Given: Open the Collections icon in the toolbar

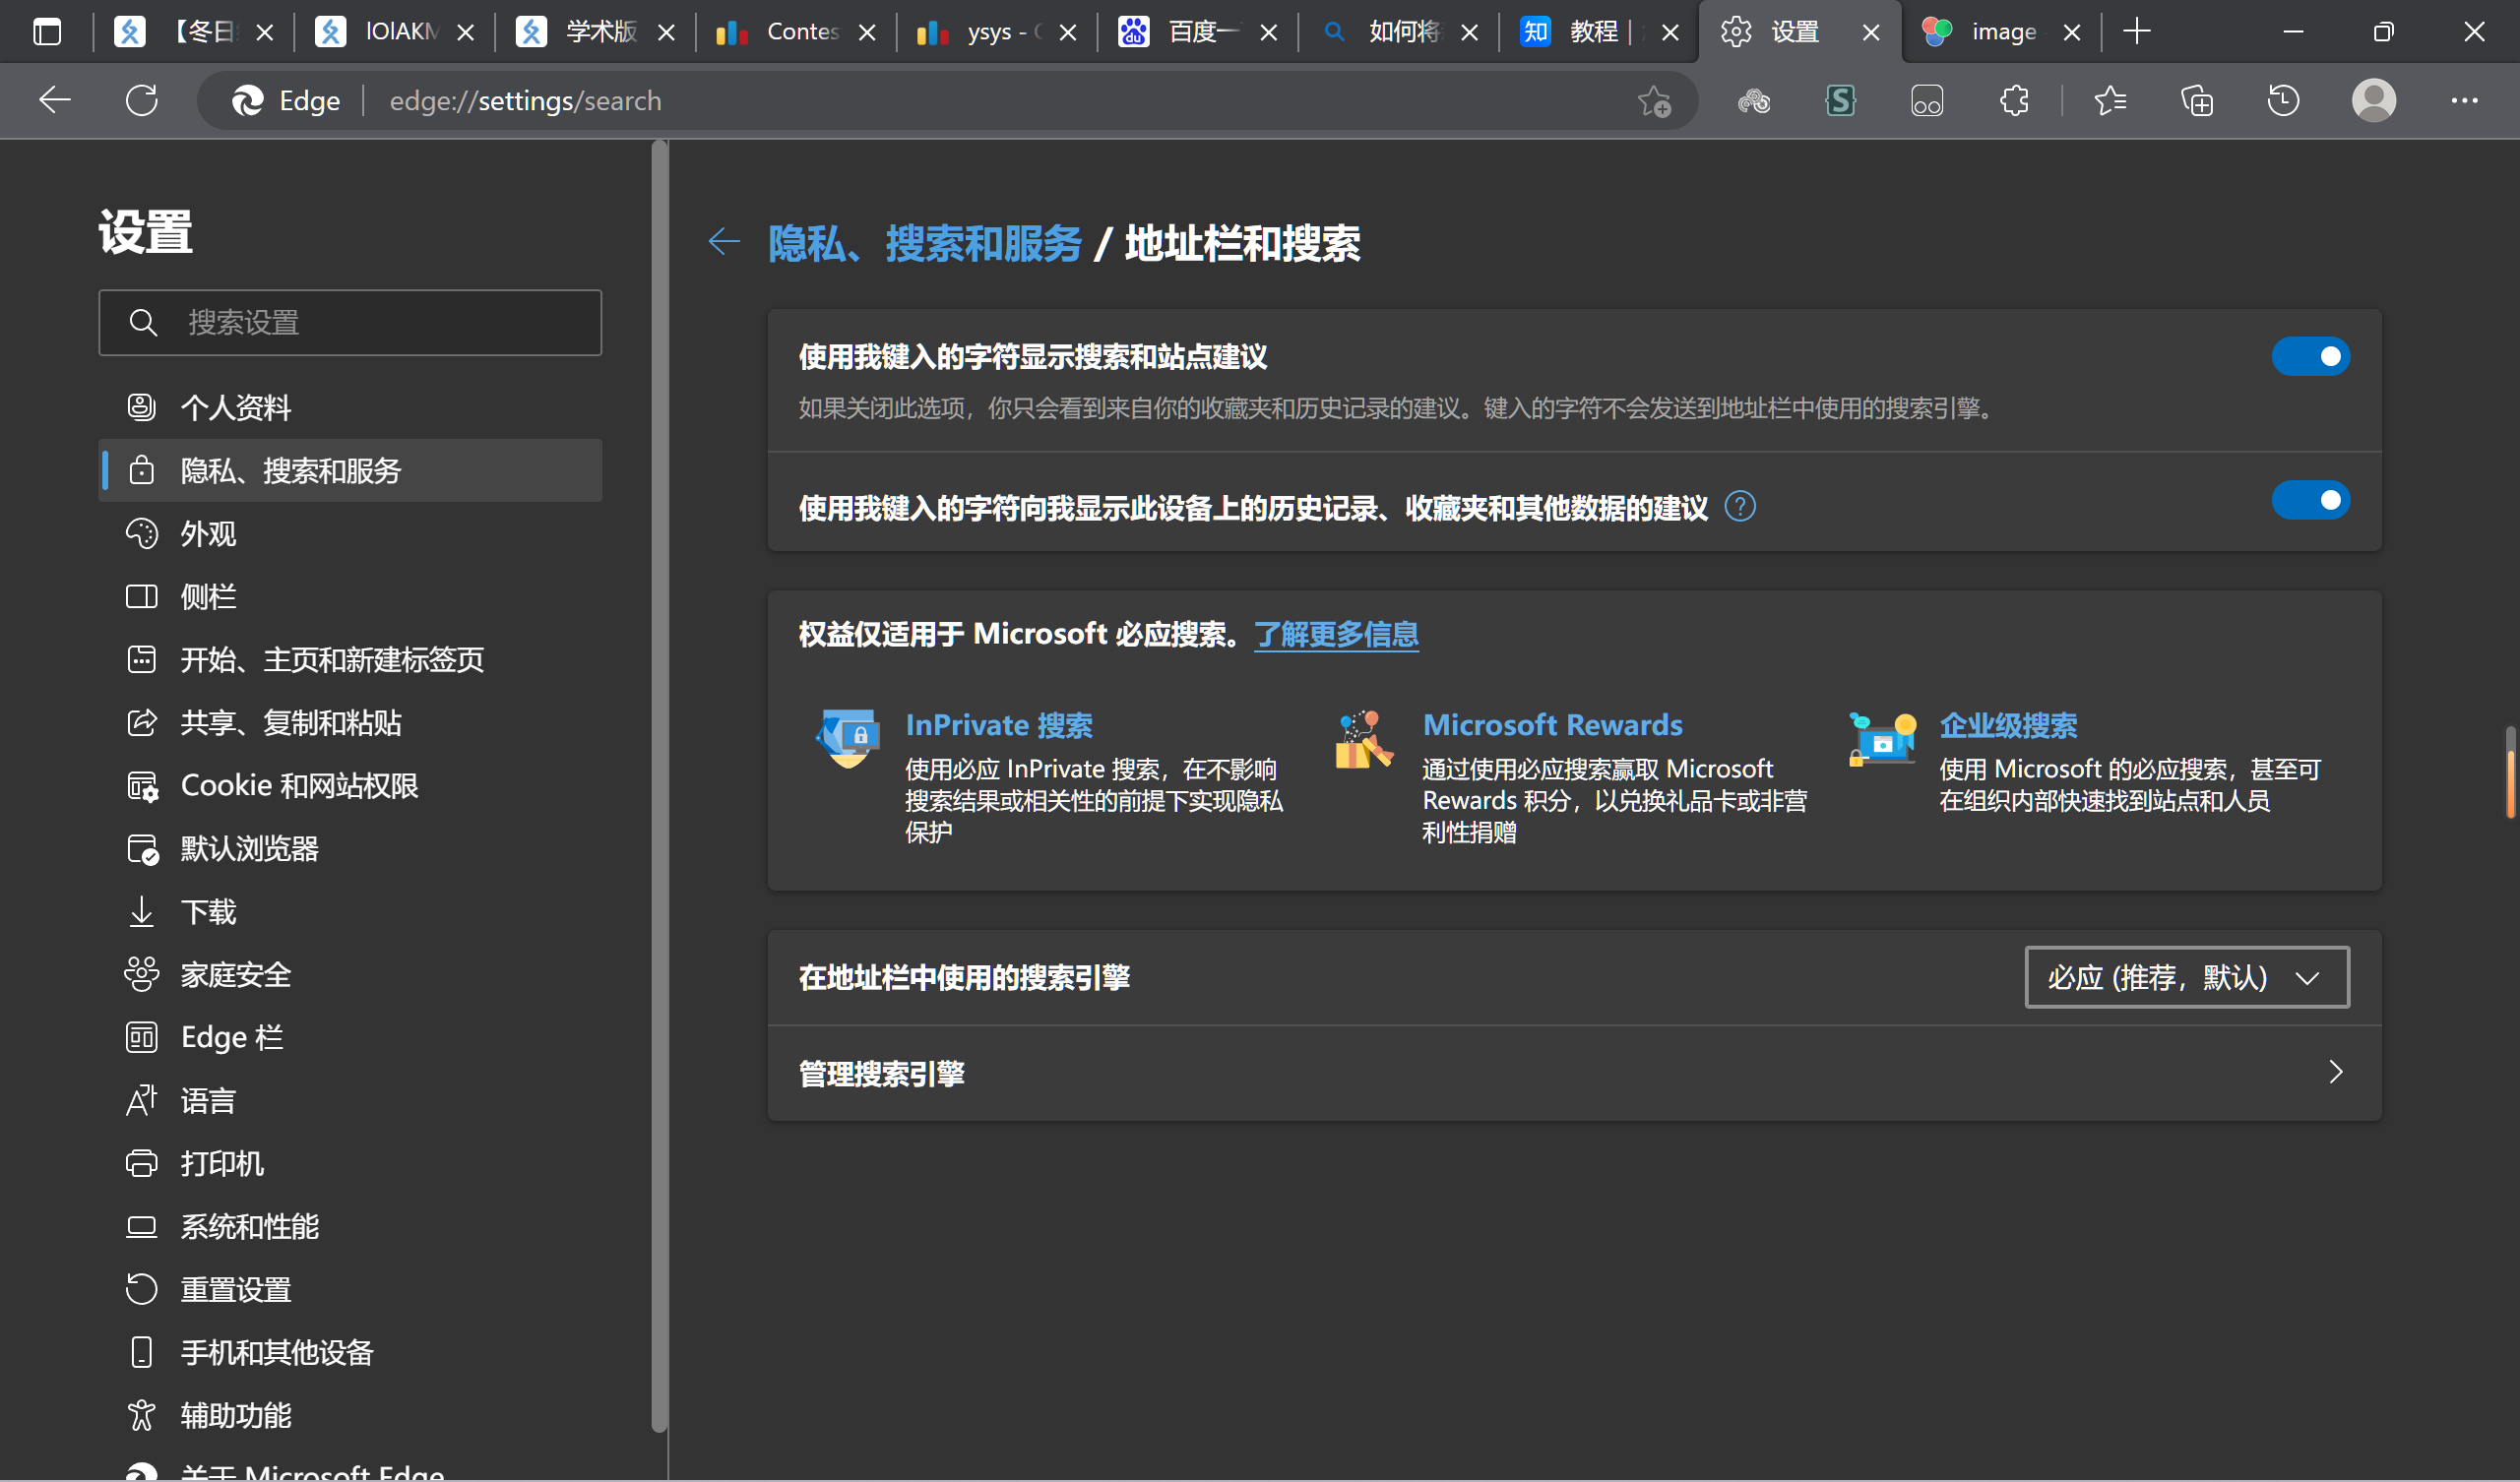Looking at the screenshot, I should pyautogui.click(x=2197, y=100).
